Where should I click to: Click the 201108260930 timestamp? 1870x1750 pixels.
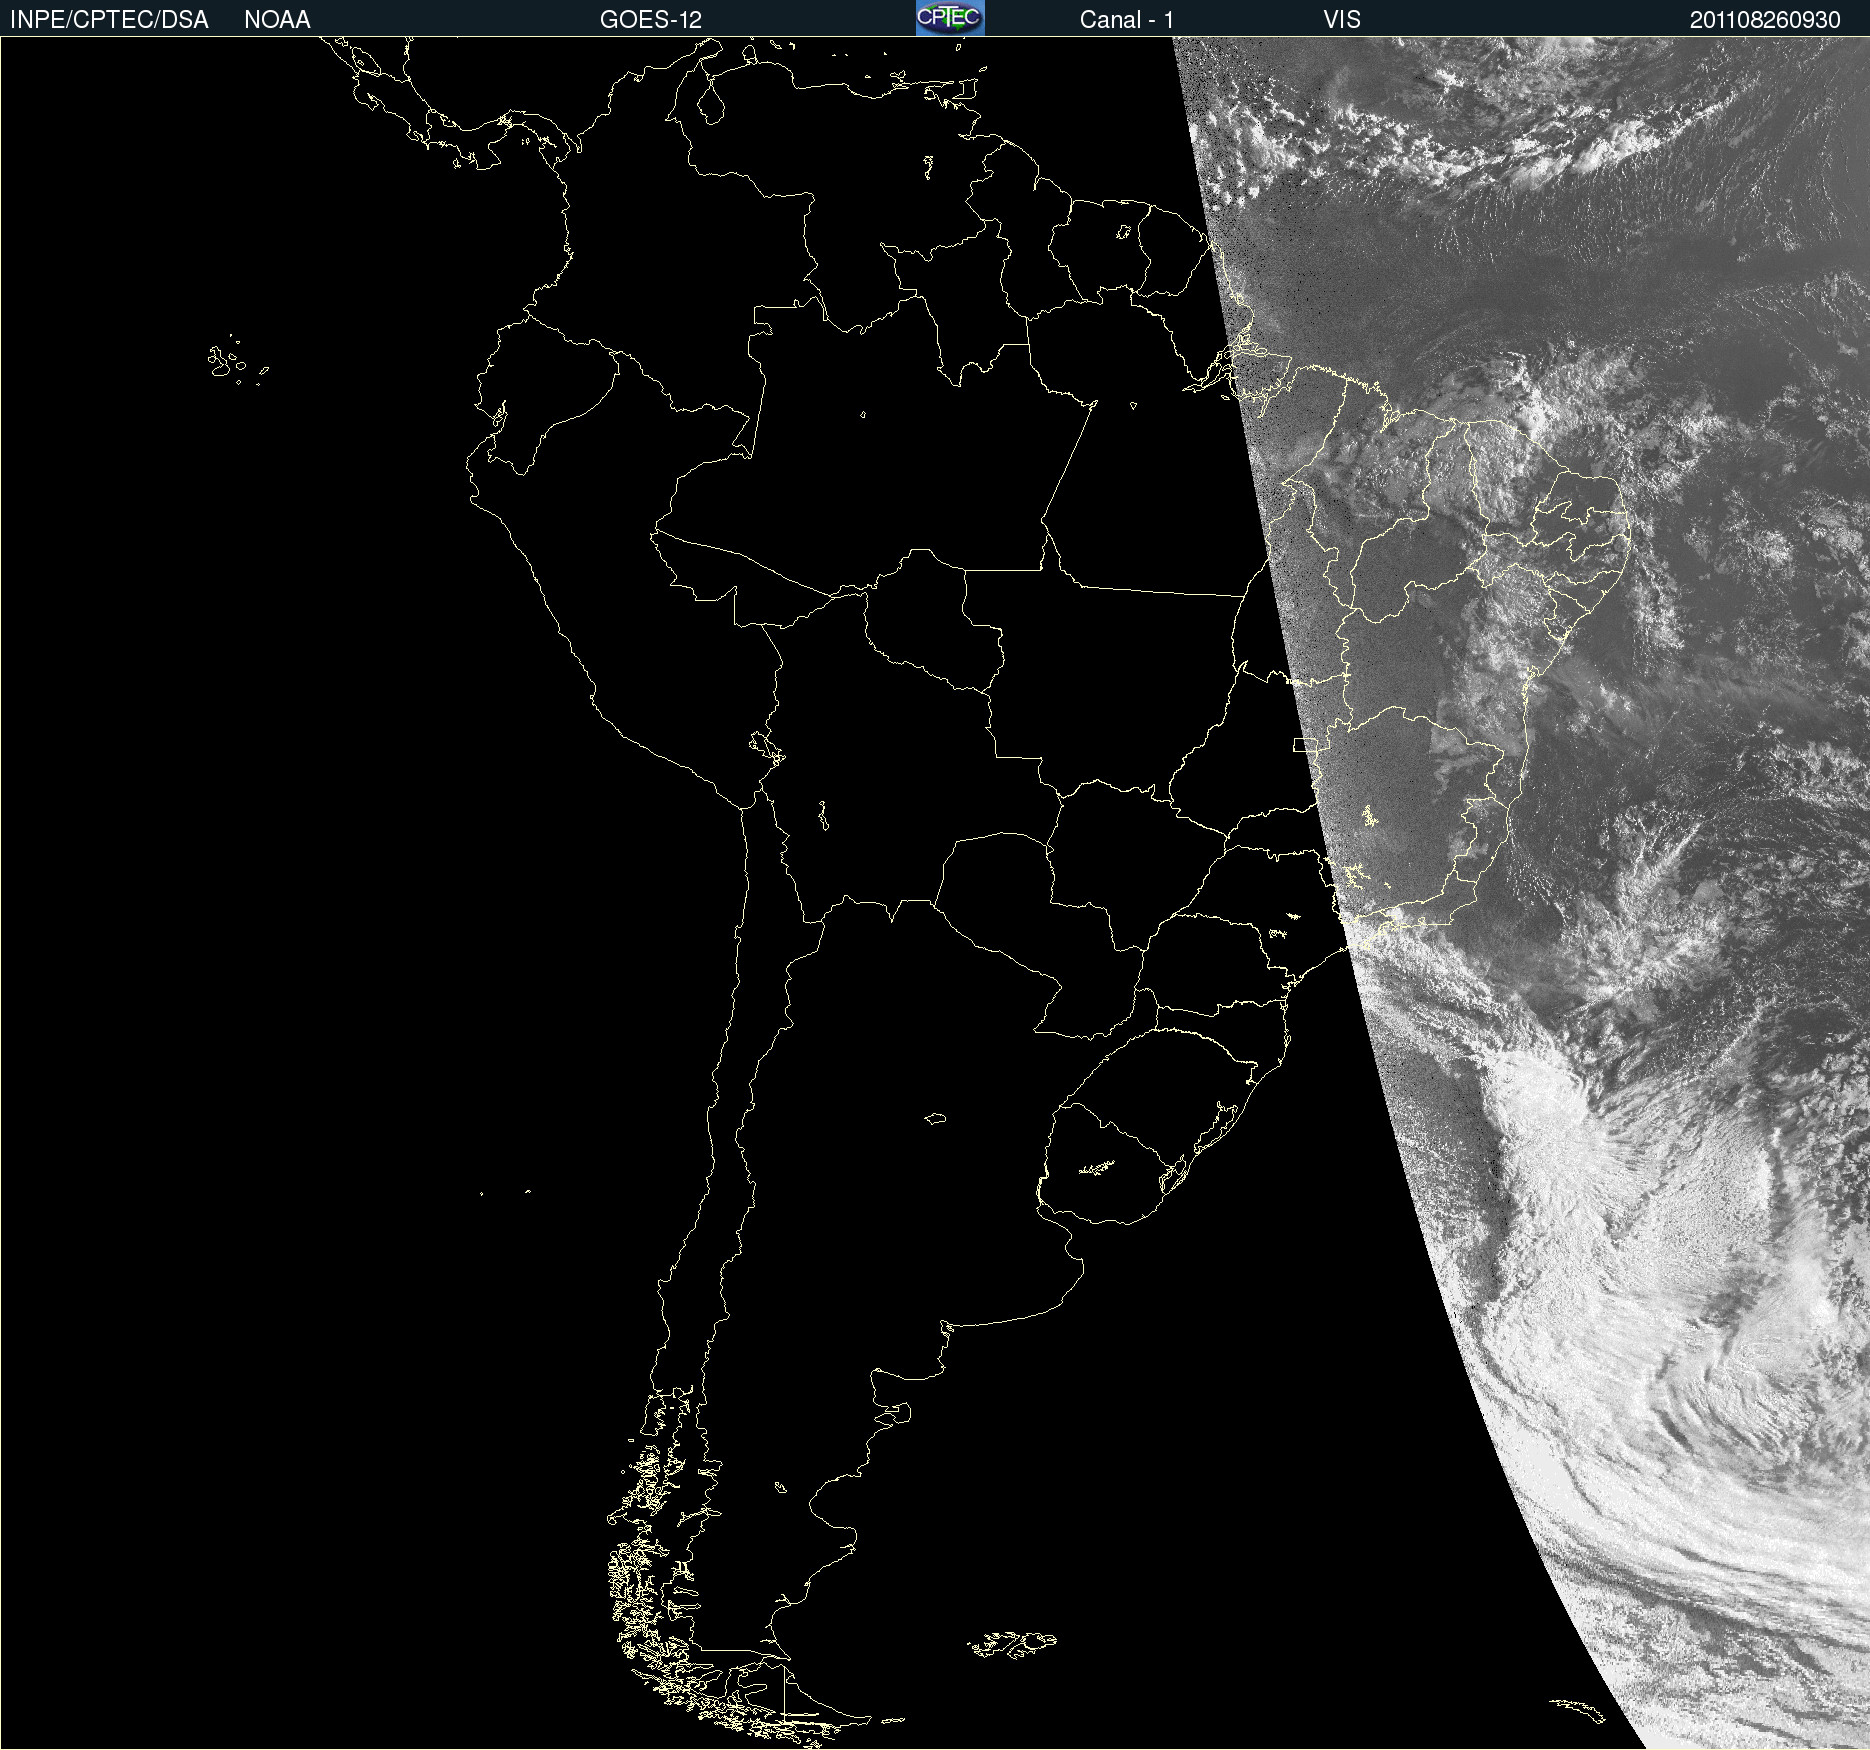pyautogui.click(x=1765, y=20)
